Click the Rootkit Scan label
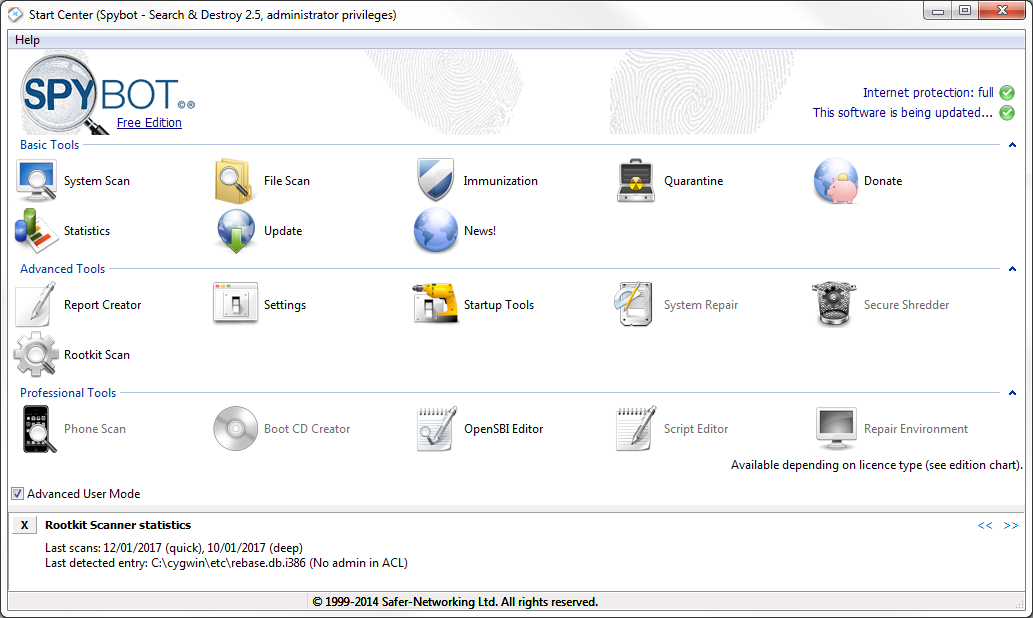 click(97, 354)
